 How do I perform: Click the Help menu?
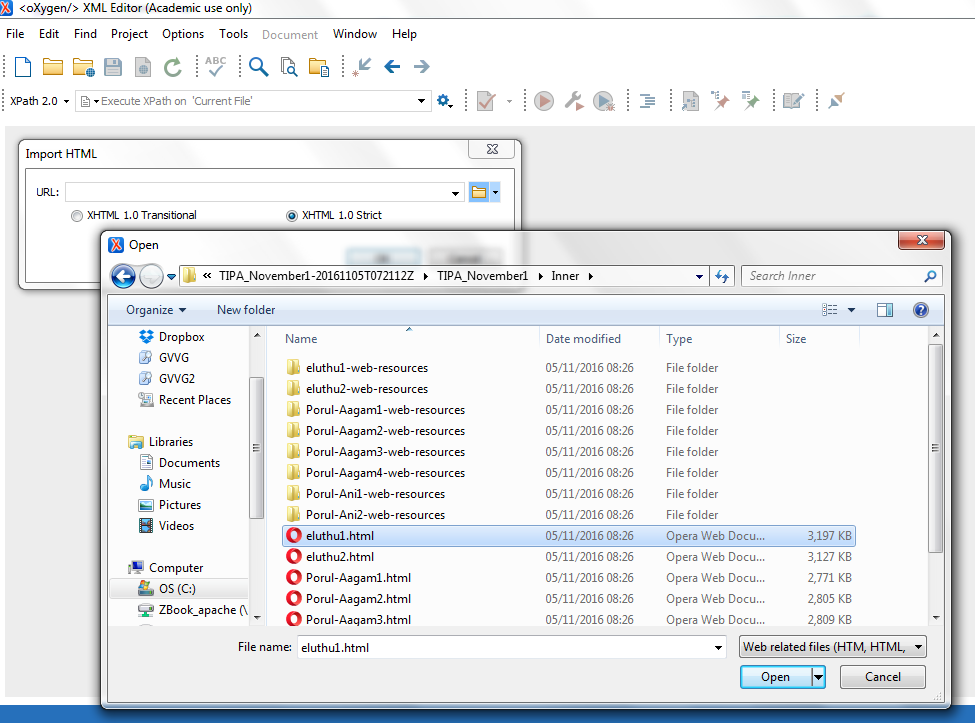point(404,34)
